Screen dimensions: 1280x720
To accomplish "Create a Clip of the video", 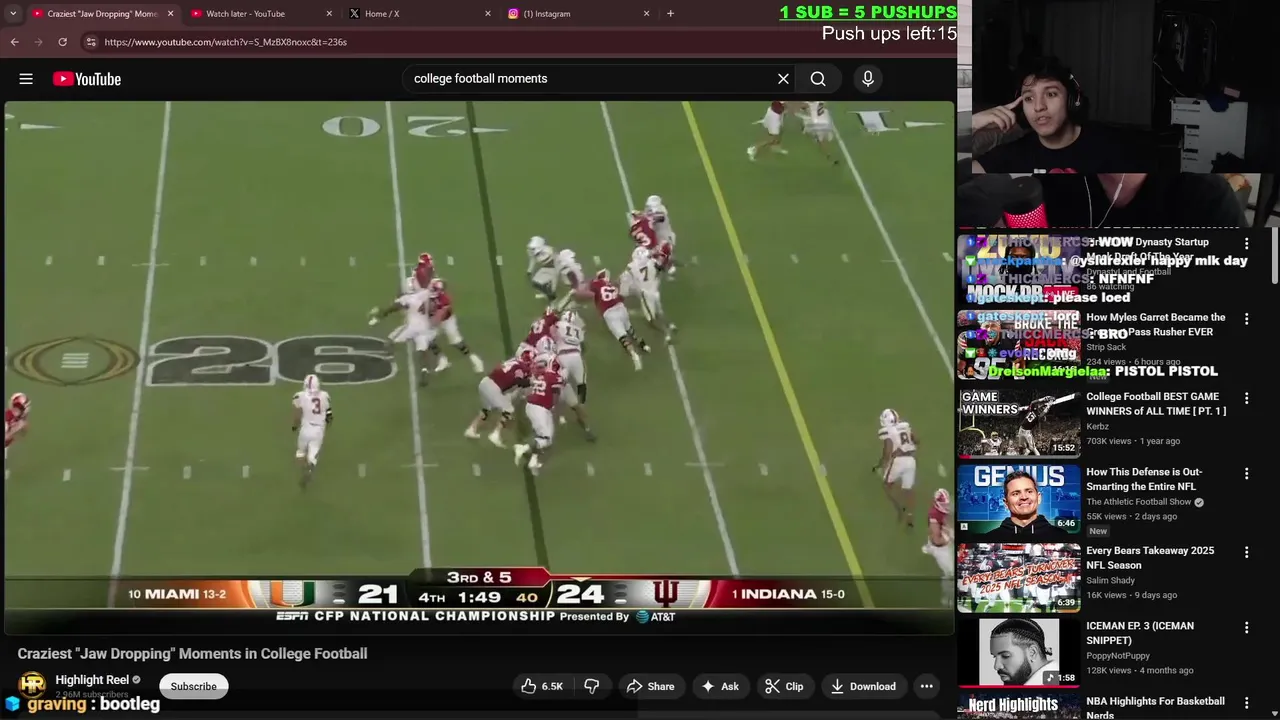I will pos(784,686).
